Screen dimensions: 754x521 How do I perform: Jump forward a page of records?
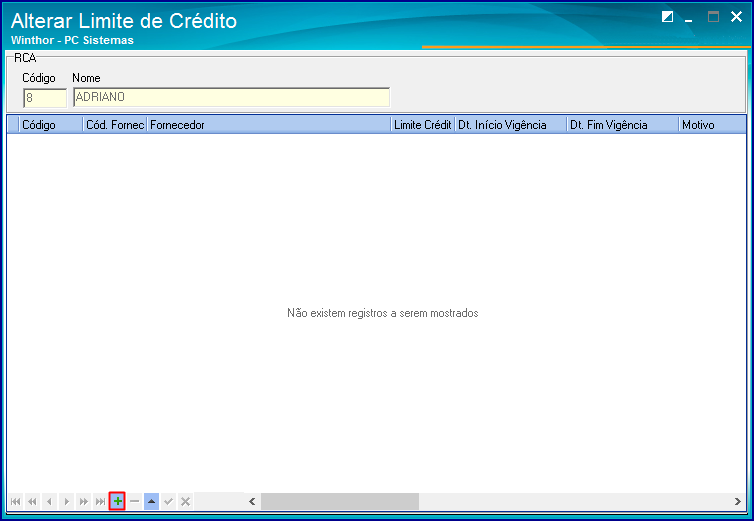(x=84, y=501)
